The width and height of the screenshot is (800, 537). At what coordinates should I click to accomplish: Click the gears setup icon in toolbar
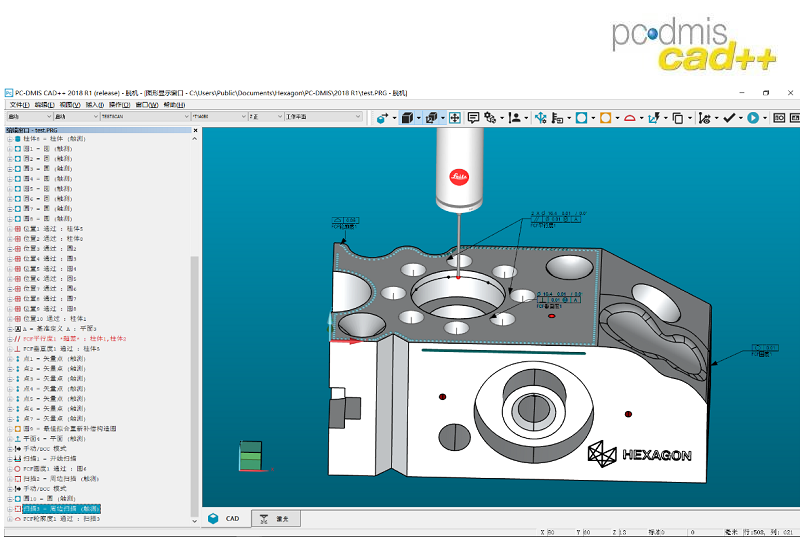click(x=490, y=118)
